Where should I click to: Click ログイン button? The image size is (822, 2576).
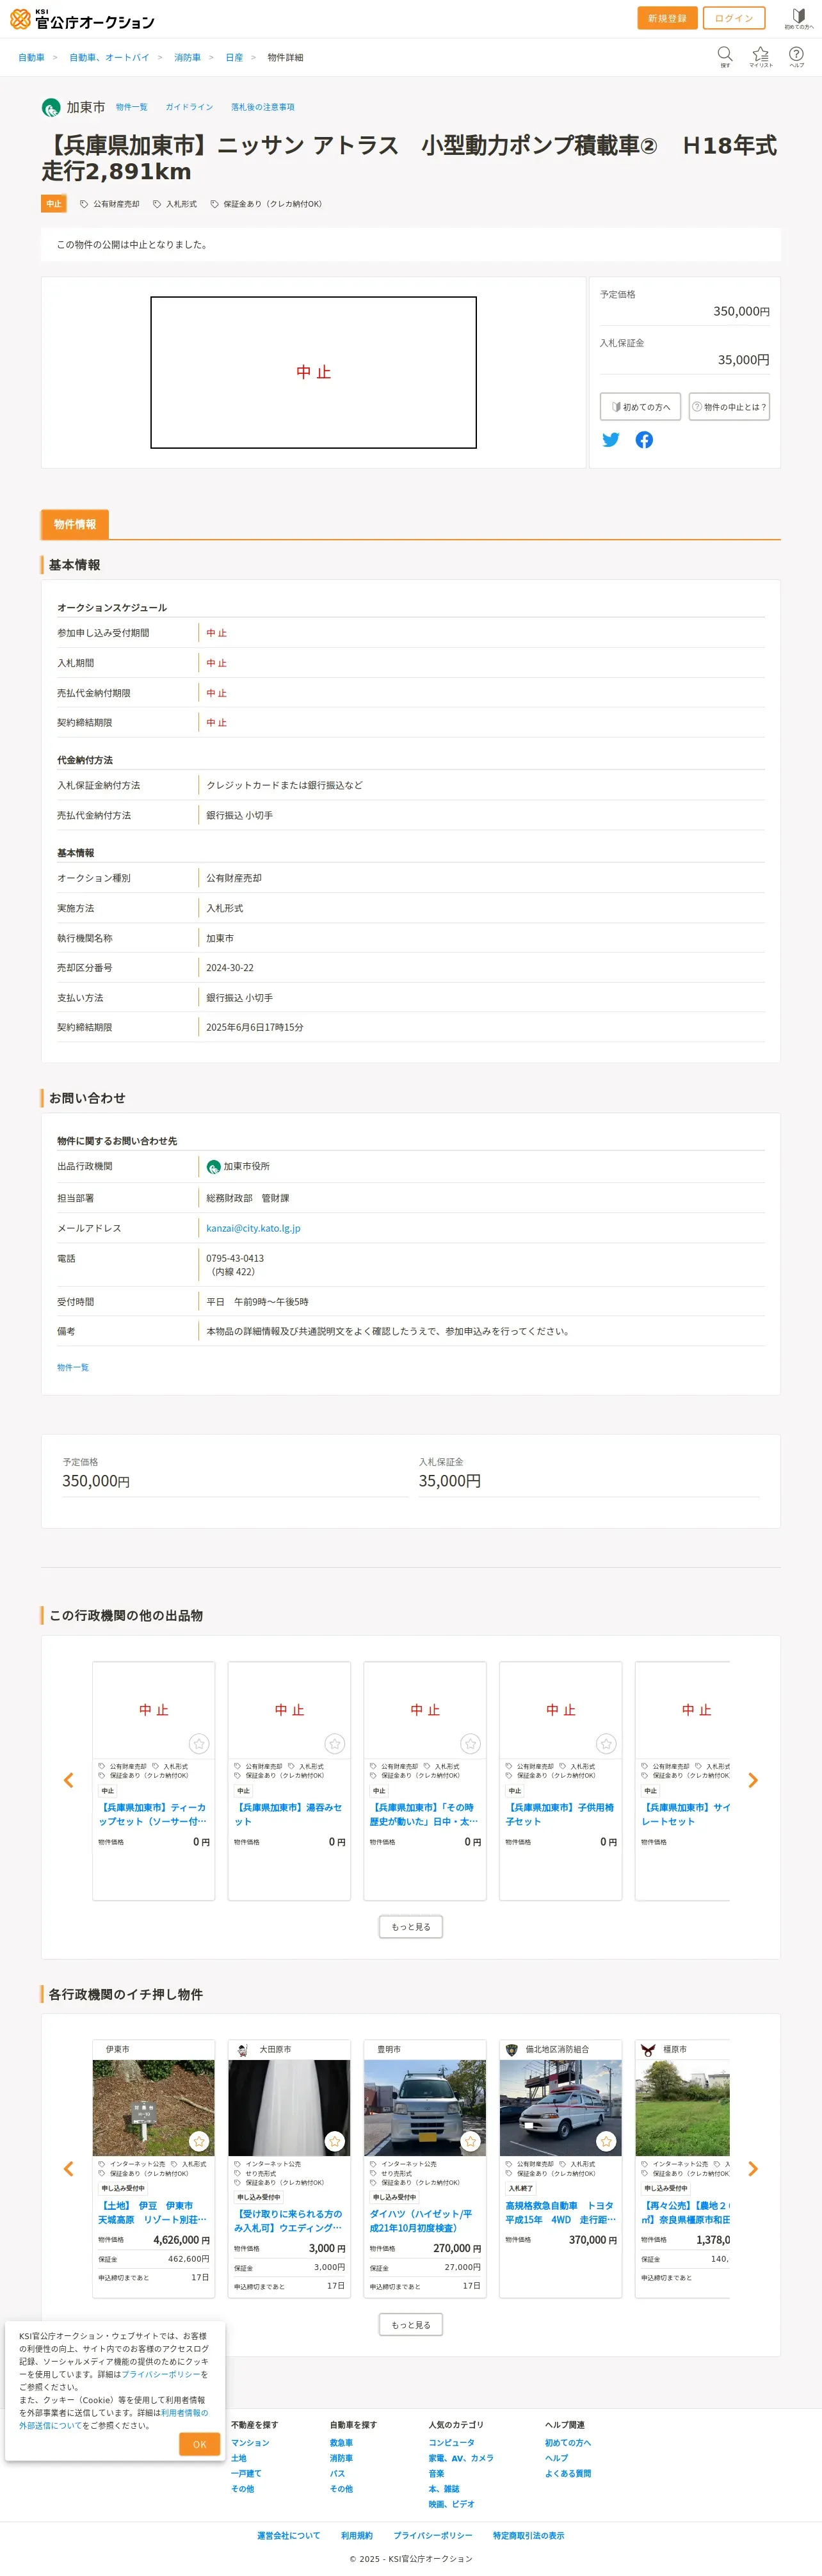coord(734,18)
